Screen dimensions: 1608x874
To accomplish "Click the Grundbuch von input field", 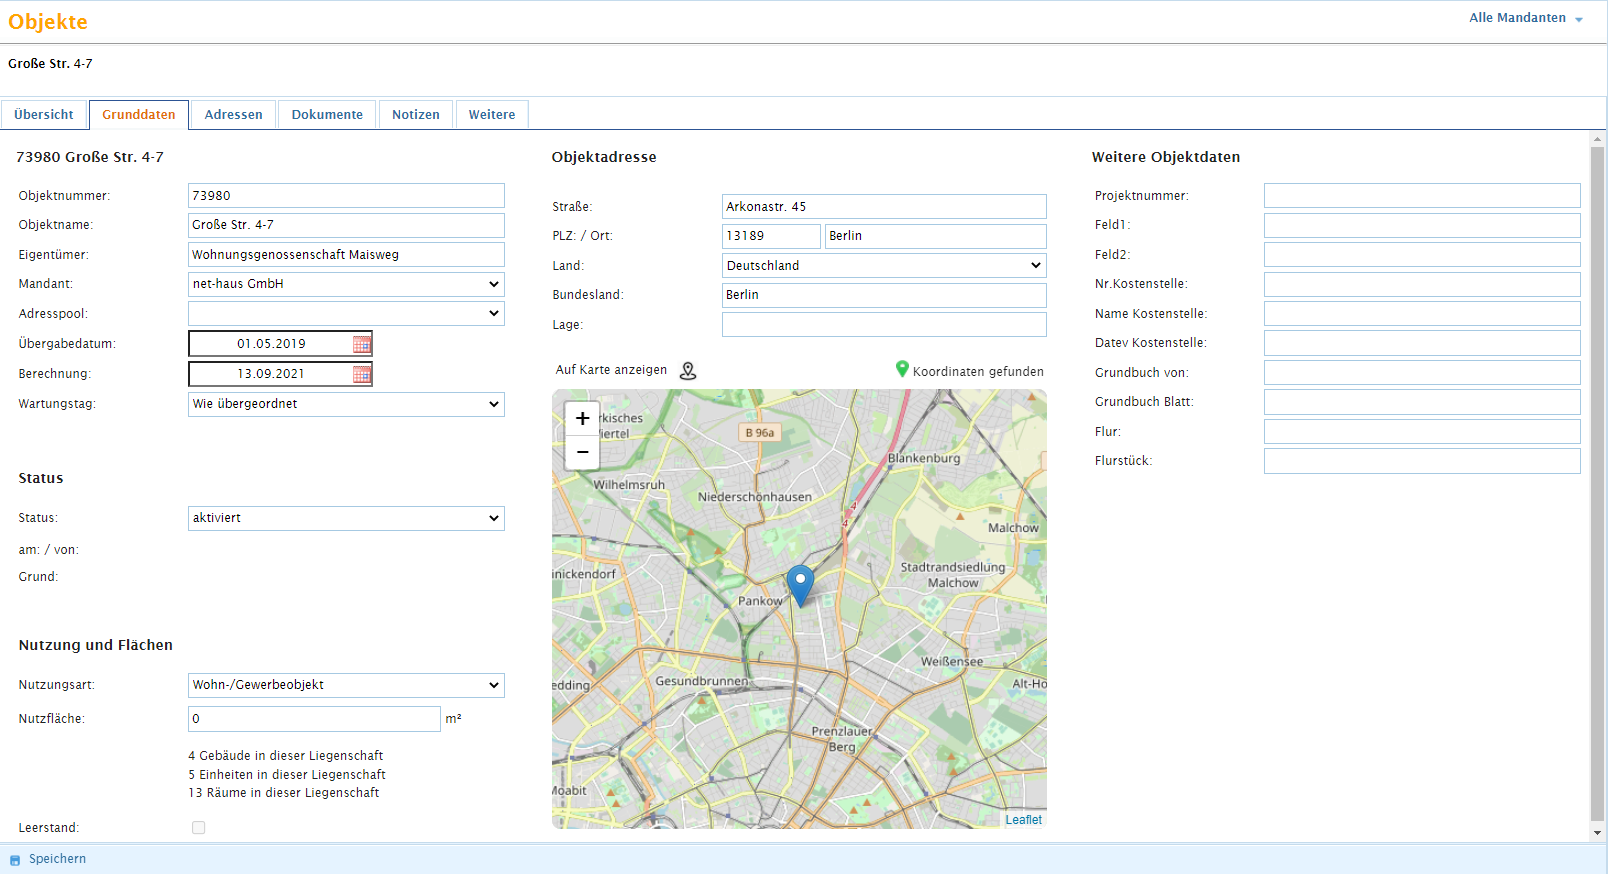I will 1422,373.
